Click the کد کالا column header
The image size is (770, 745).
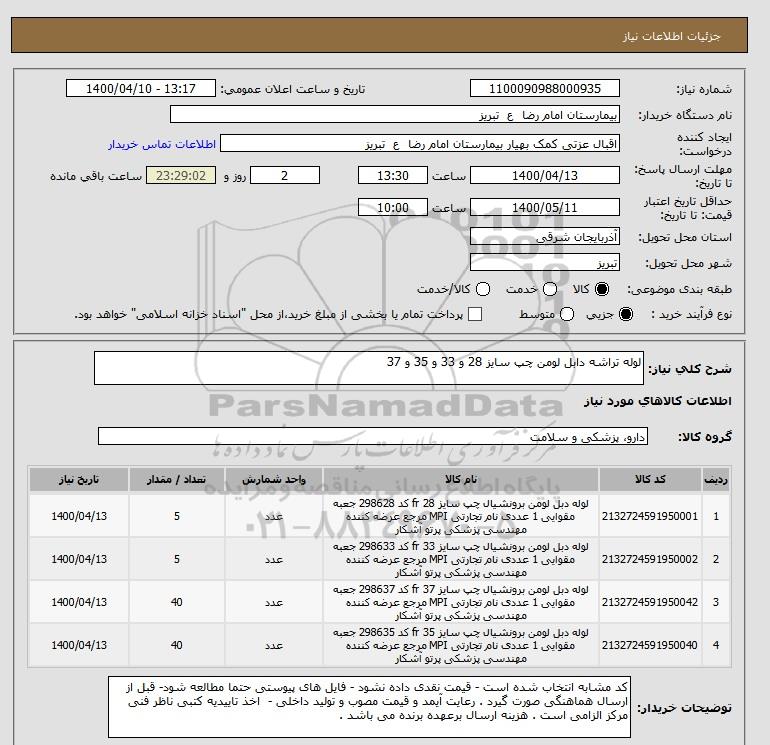point(650,479)
